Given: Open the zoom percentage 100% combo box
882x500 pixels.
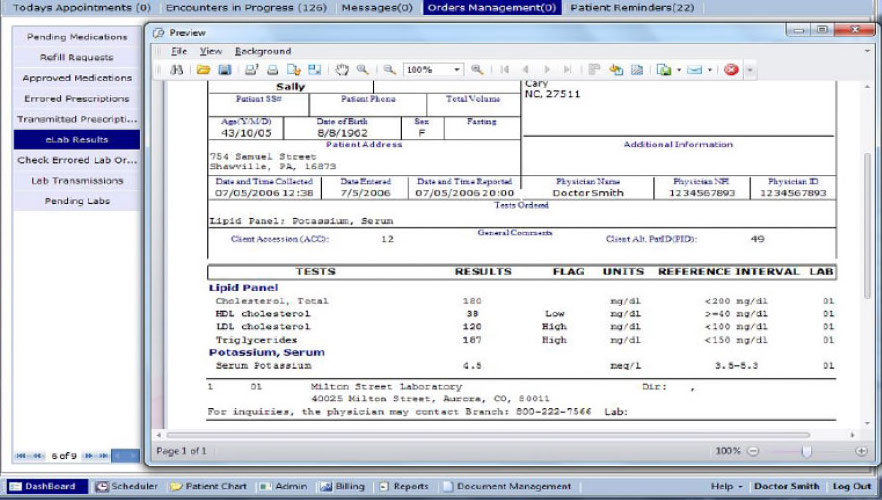Looking at the screenshot, I should coord(433,70).
